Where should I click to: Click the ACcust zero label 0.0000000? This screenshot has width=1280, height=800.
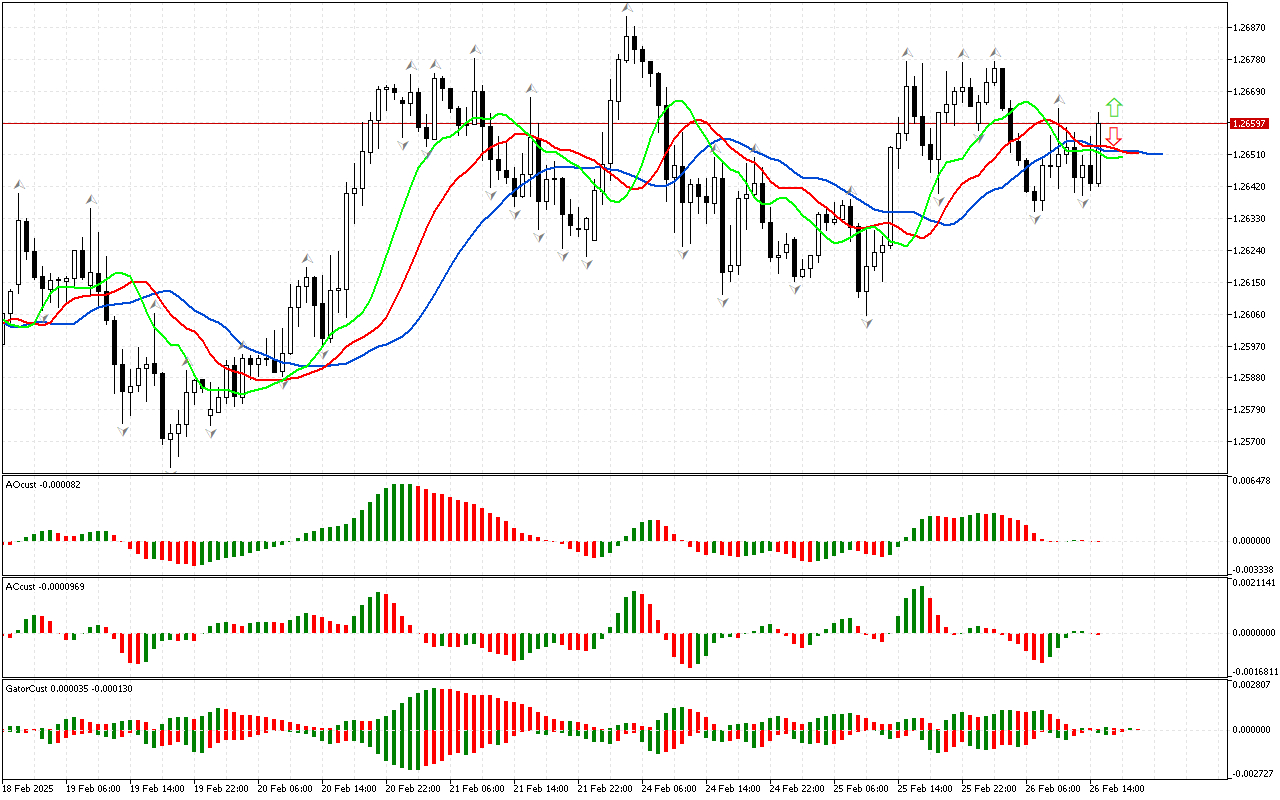(x=1254, y=633)
